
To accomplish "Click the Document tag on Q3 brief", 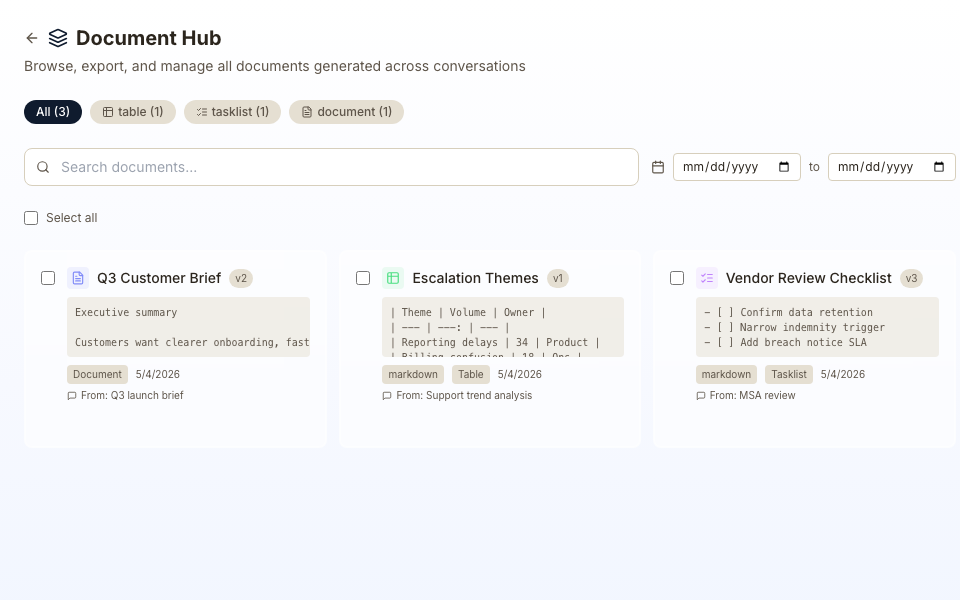I will click(97, 374).
